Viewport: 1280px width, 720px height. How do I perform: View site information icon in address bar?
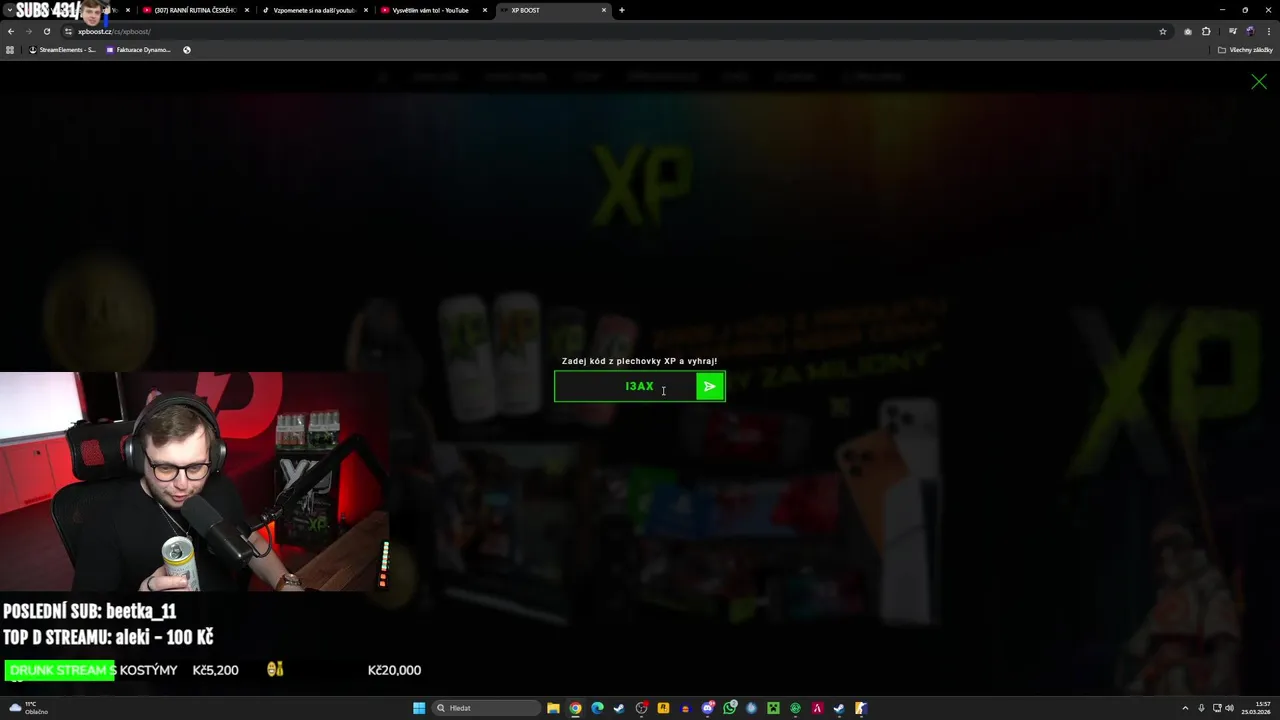(68, 31)
